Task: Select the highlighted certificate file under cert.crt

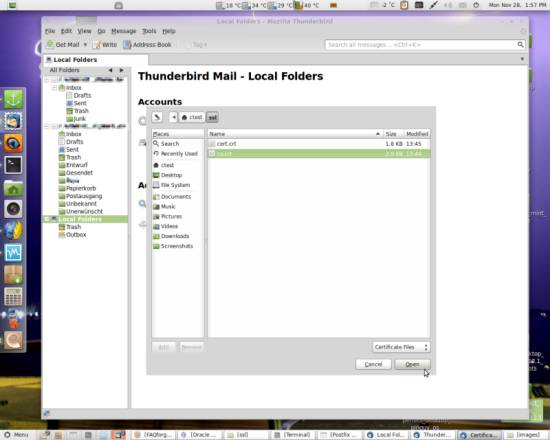Action: pyautogui.click(x=319, y=154)
